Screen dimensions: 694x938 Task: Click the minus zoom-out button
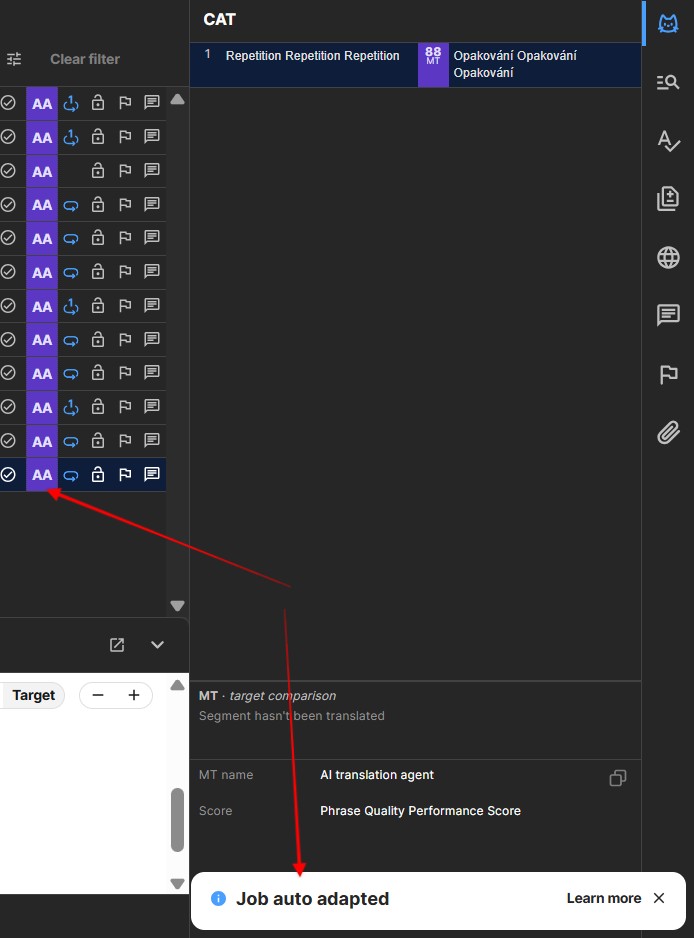click(98, 695)
